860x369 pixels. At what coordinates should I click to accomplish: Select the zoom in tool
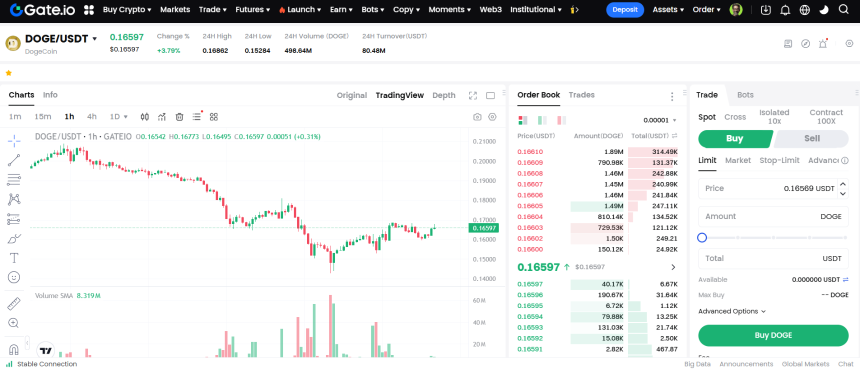point(14,323)
